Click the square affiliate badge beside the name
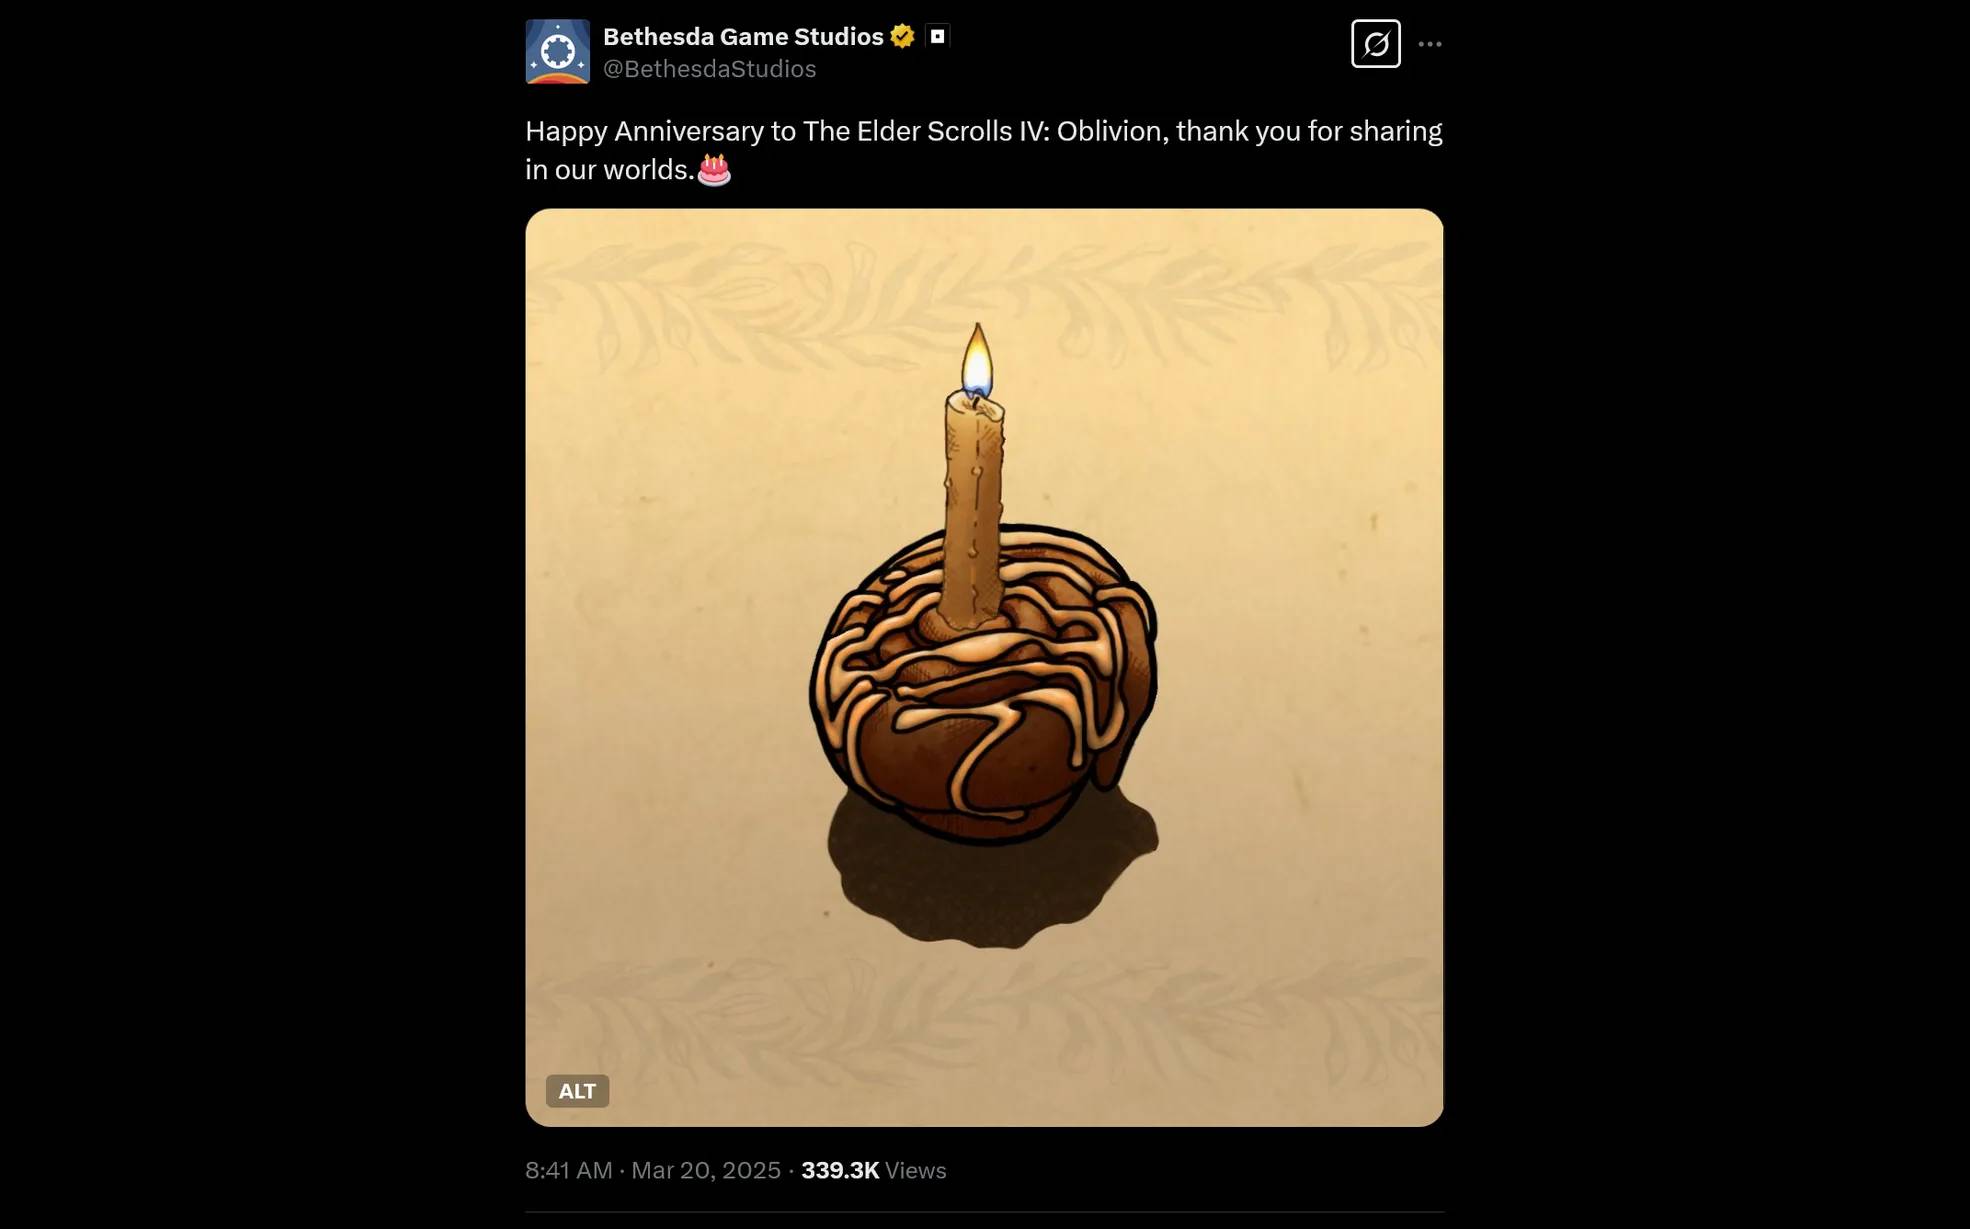Viewport: 1970px width, 1229px height. [937, 37]
